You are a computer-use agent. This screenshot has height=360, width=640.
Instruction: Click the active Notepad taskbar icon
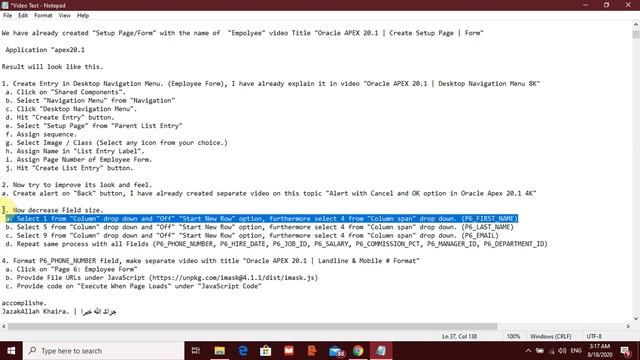381,351
